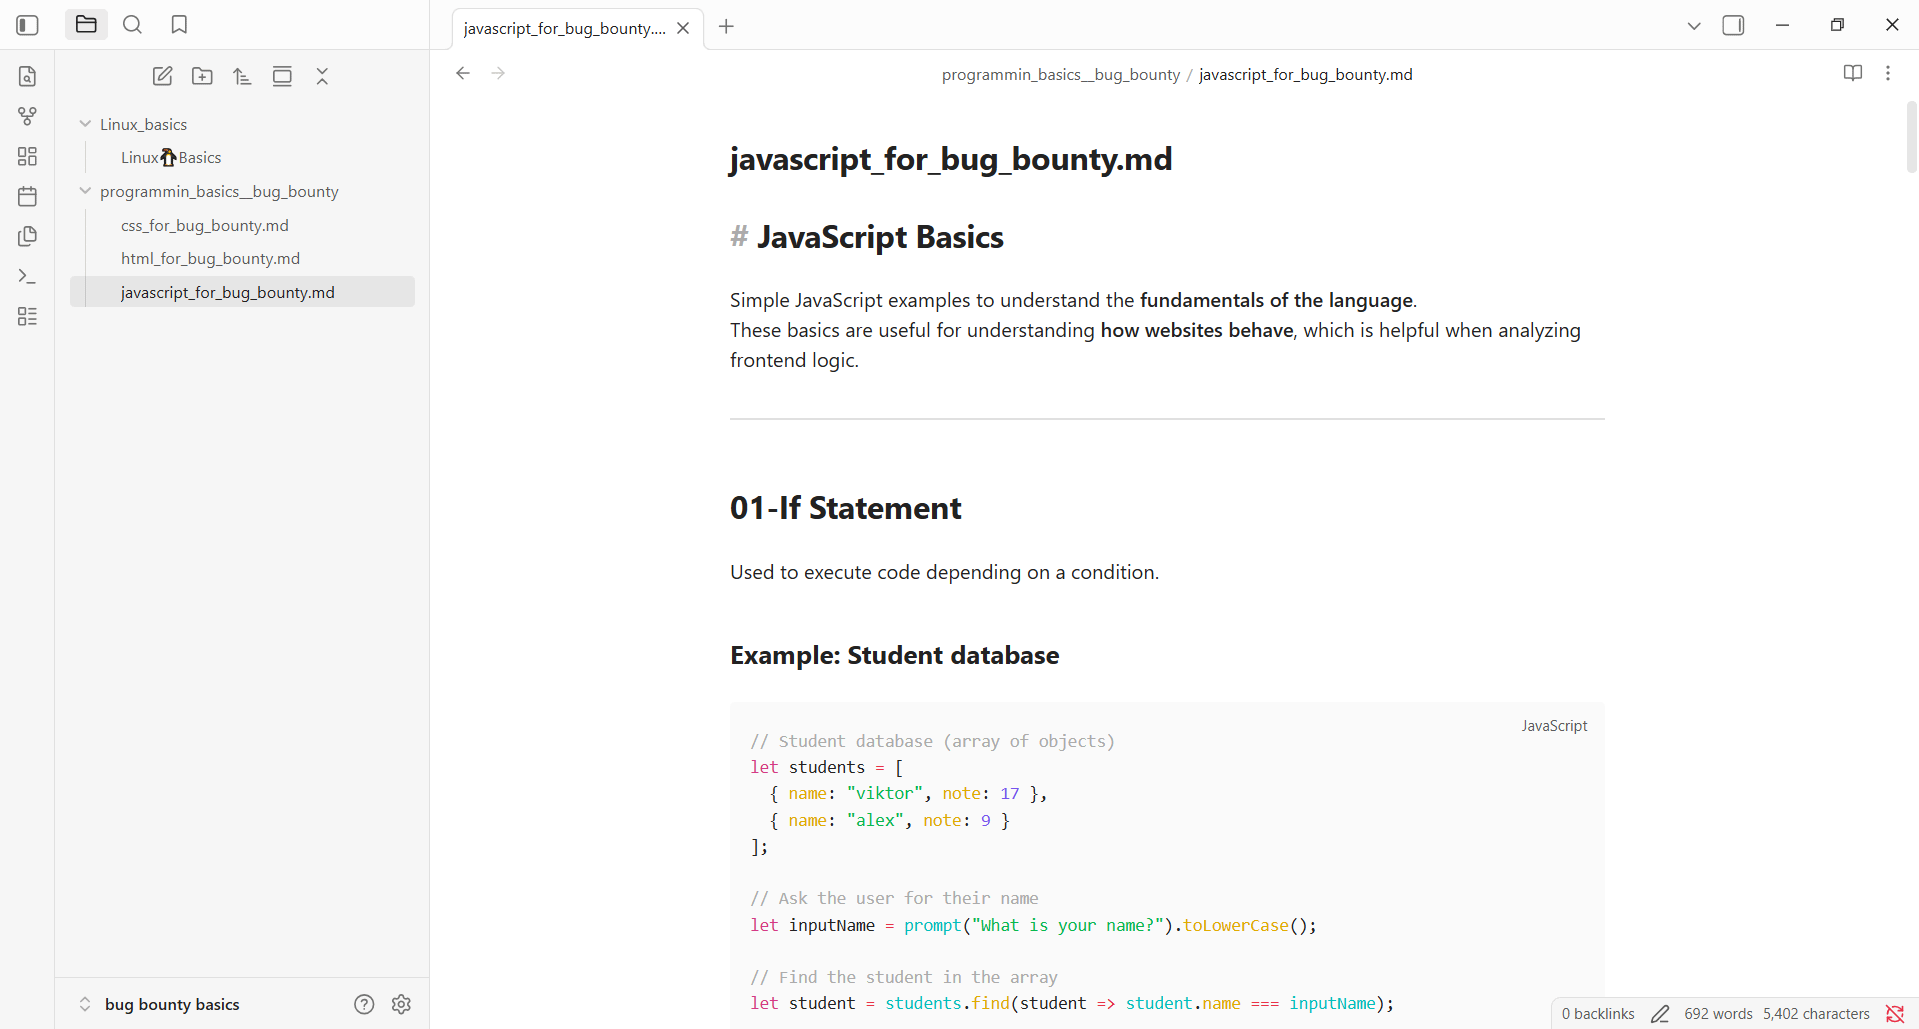Open the tab list dropdown arrow
The image size is (1919, 1029).
(x=1693, y=26)
